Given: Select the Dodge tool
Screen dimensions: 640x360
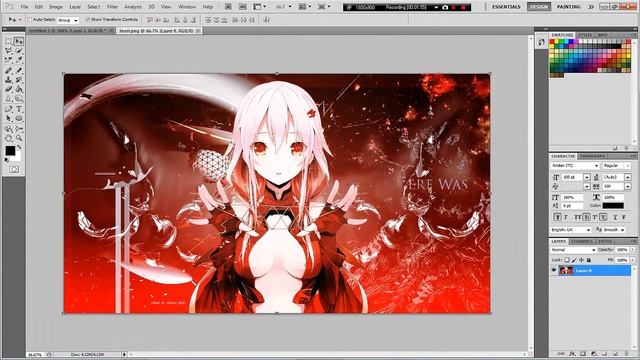Looking at the screenshot, I should [x=19, y=98].
